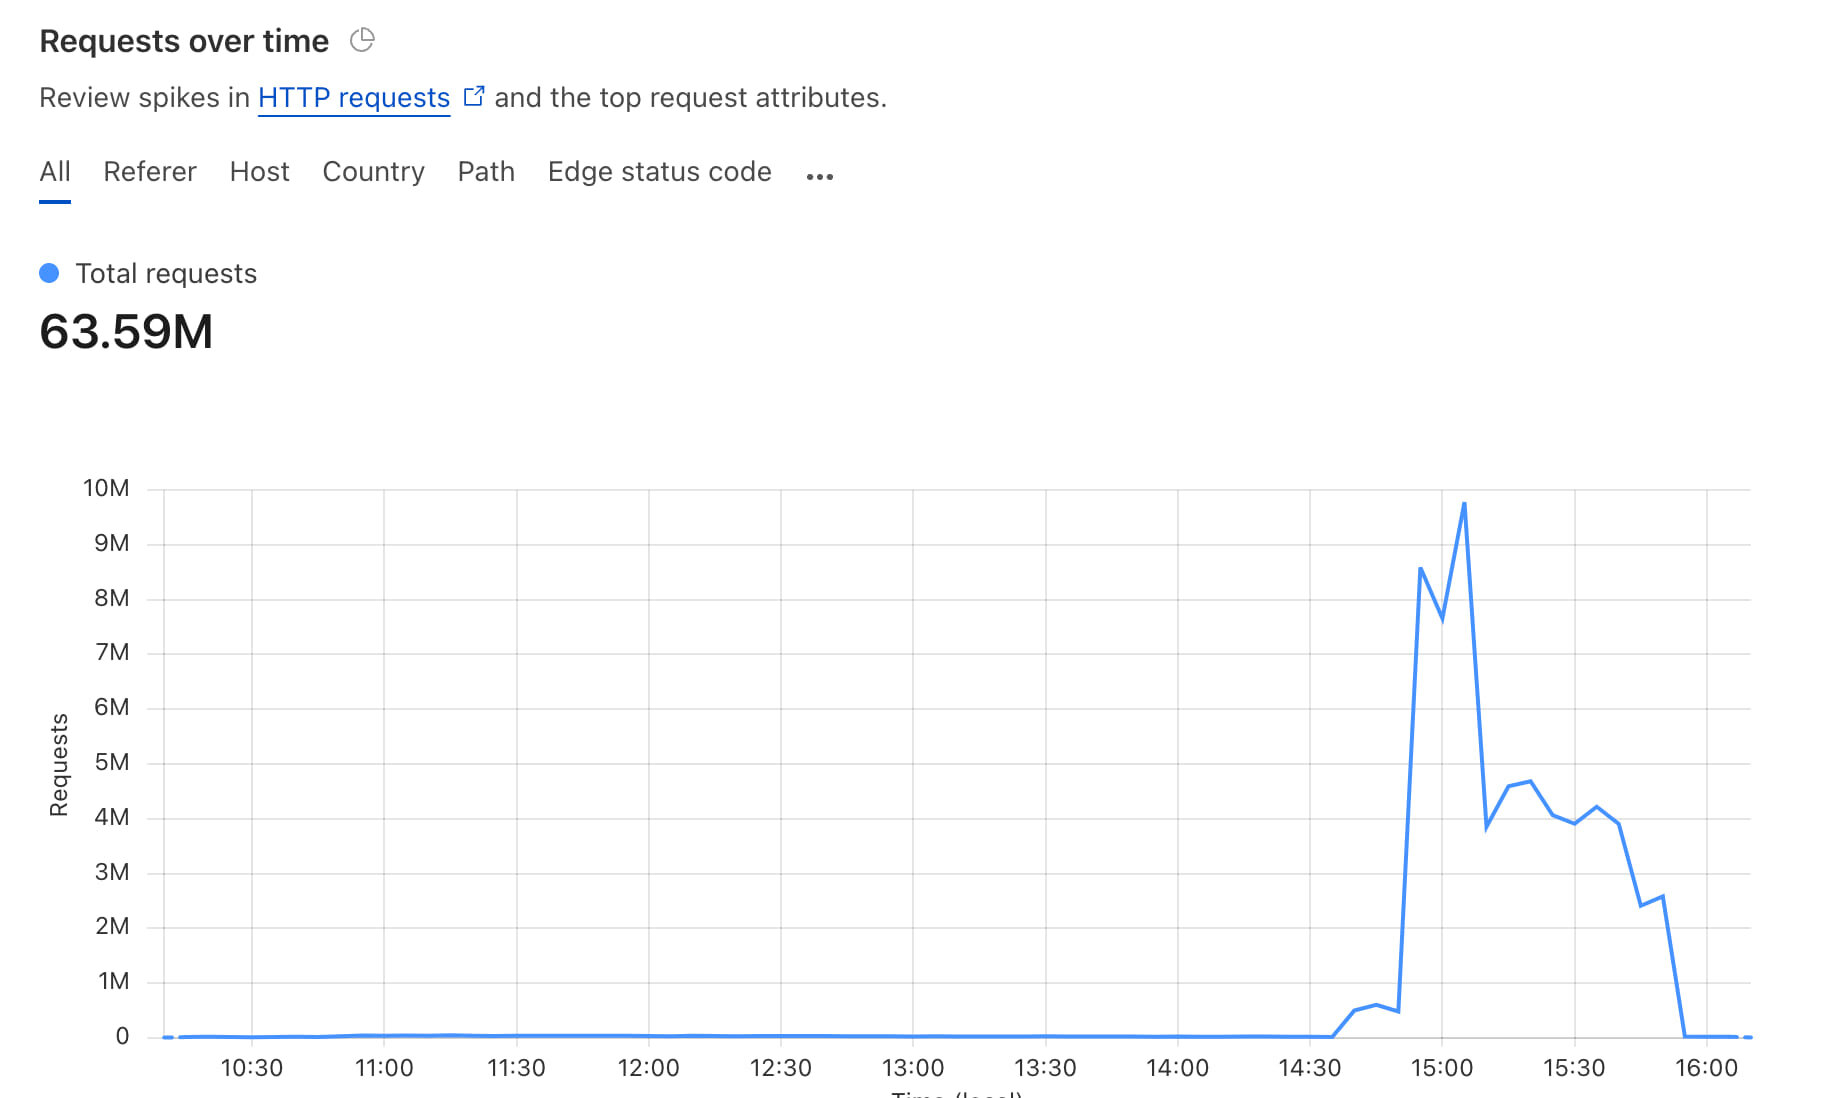This screenshot has width=1824, height=1098.
Task: Expand more tabs with the three-dot menu
Action: click(820, 176)
